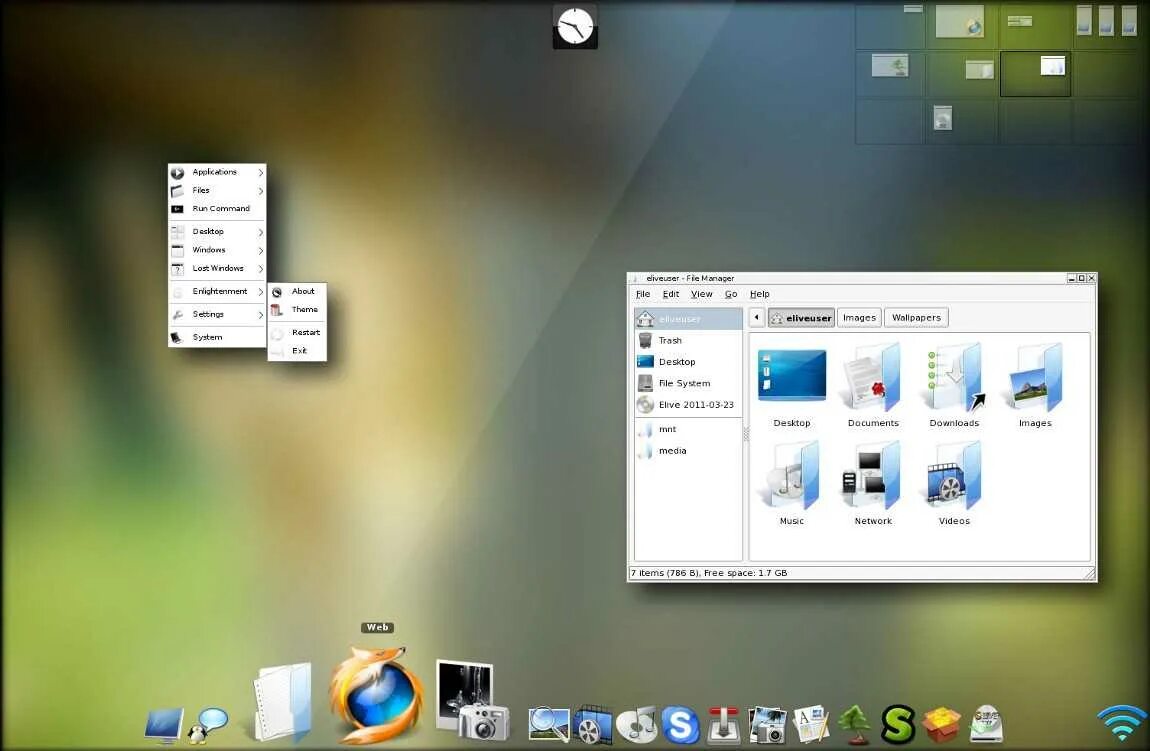1150x751 pixels.
Task: Click the WiFi signal icon
Action: coord(1121,723)
